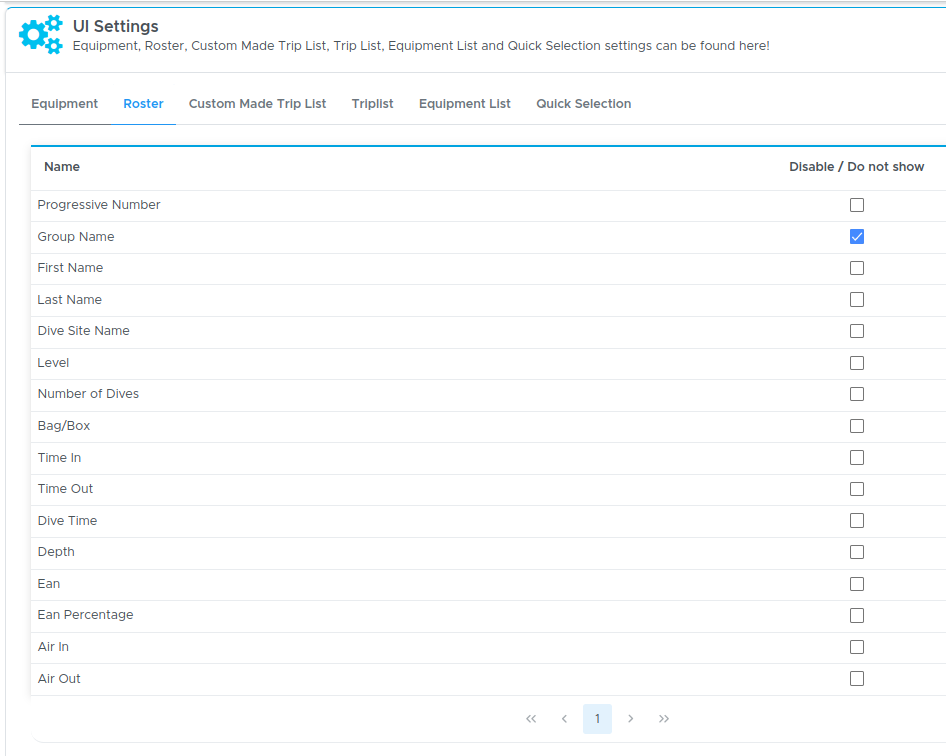Click the Disable / Do not show header
This screenshot has height=756, width=946.
[x=857, y=167]
